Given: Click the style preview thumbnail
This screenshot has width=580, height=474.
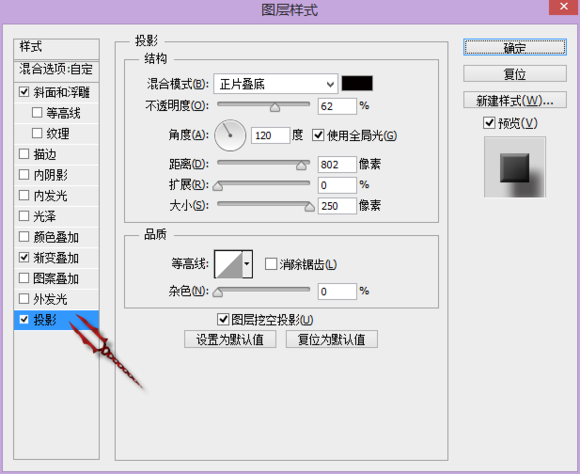Looking at the screenshot, I should point(515,167).
